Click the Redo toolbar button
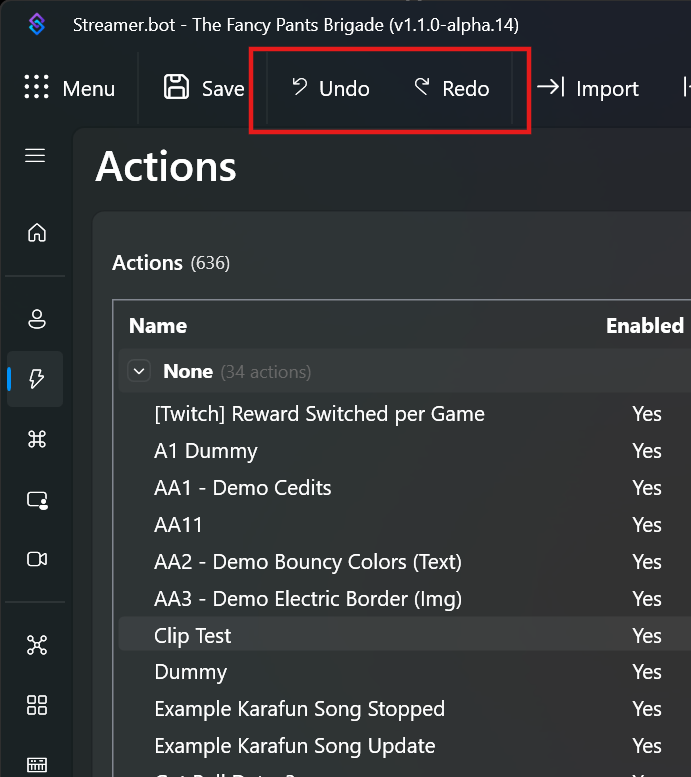Screen dimensions: 691x777 (x=452, y=88)
